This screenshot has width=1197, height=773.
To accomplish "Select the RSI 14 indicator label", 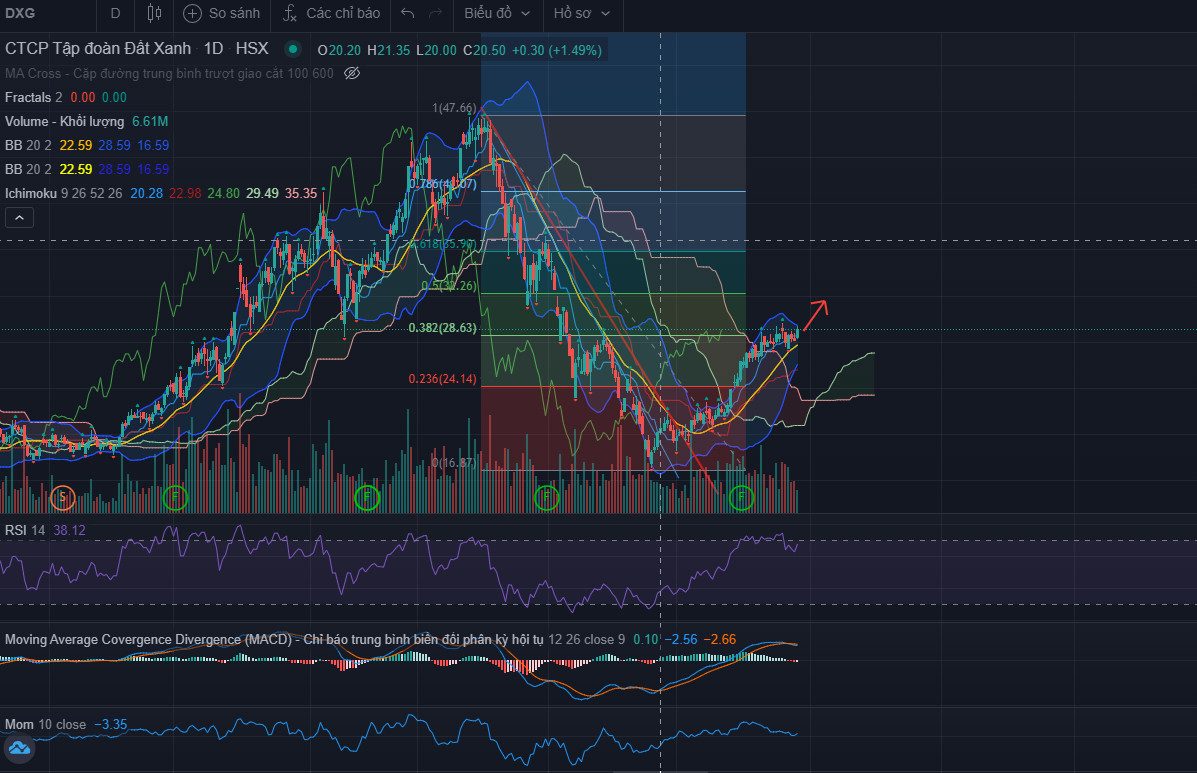I will tap(25, 529).
